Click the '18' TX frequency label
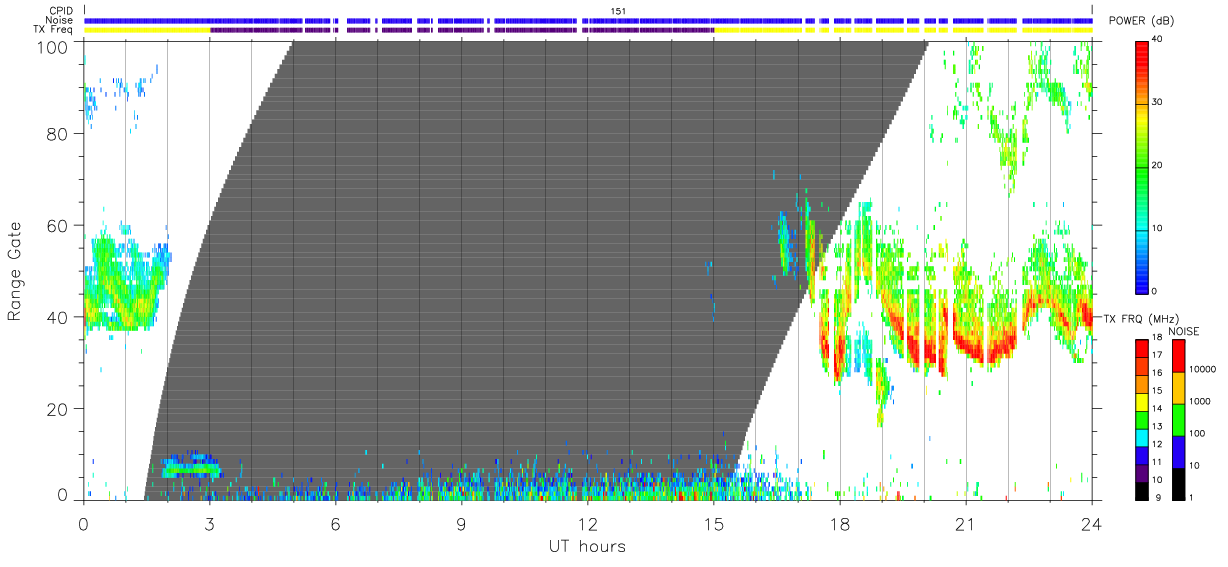The image size is (1228, 567). [1157, 338]
